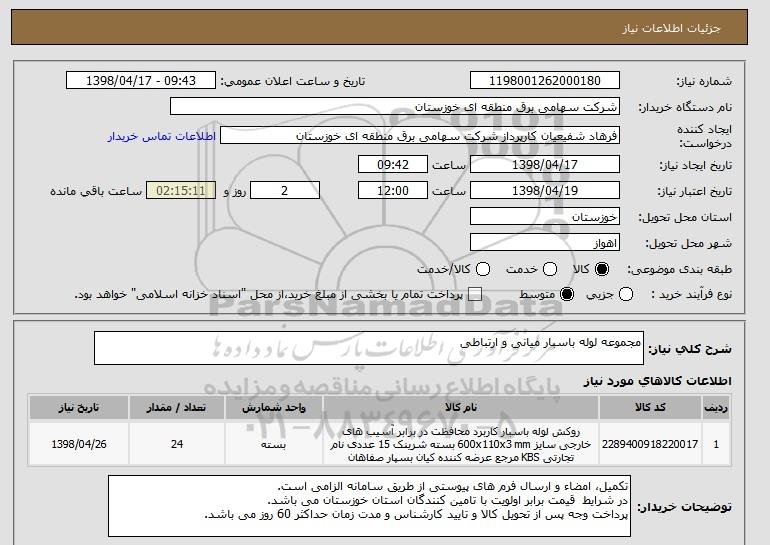Click the validity date field 1398/04/19

(x=545, y=191)
